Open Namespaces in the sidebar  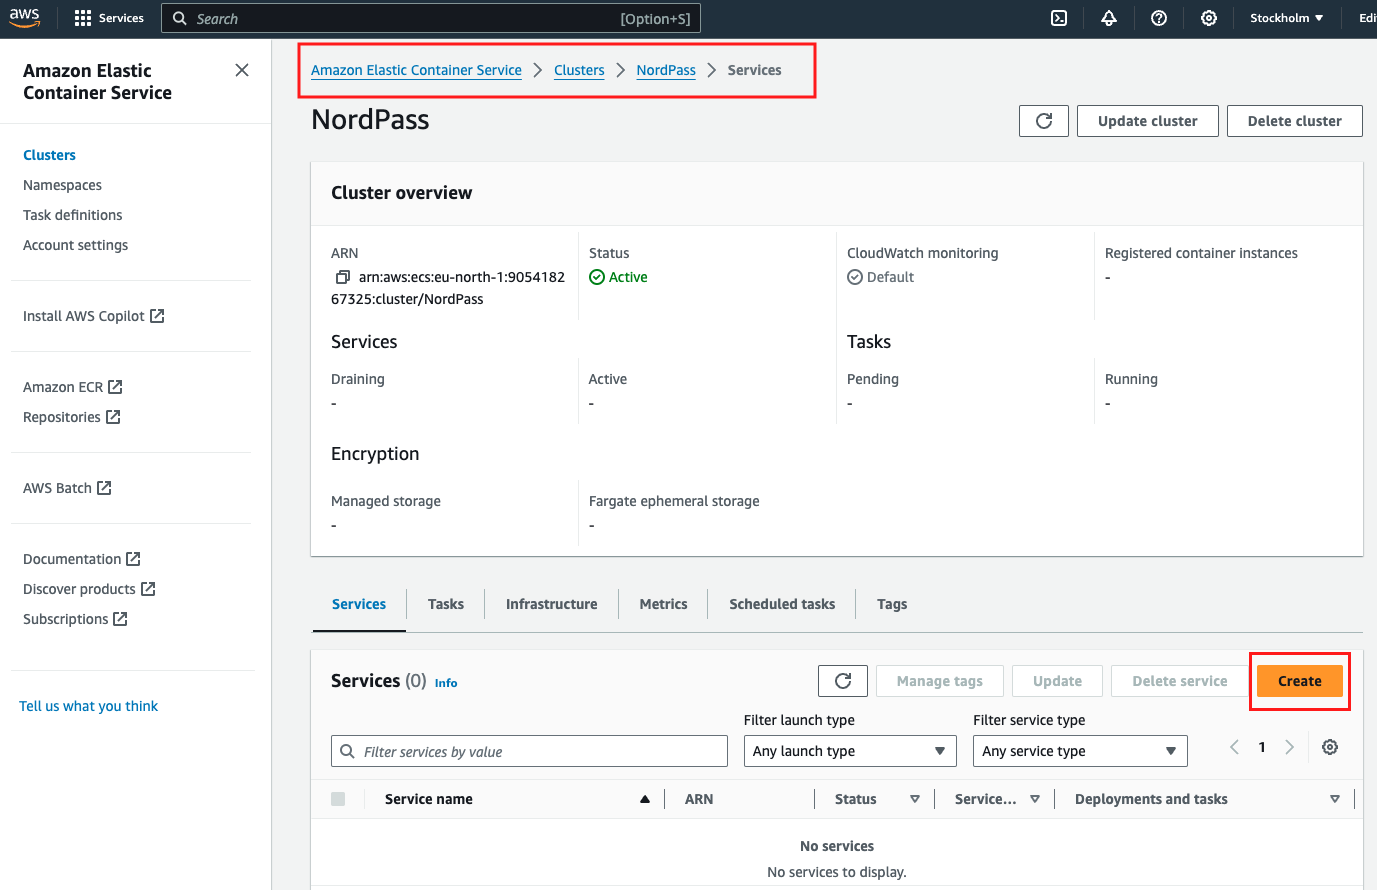click(62, 185)
